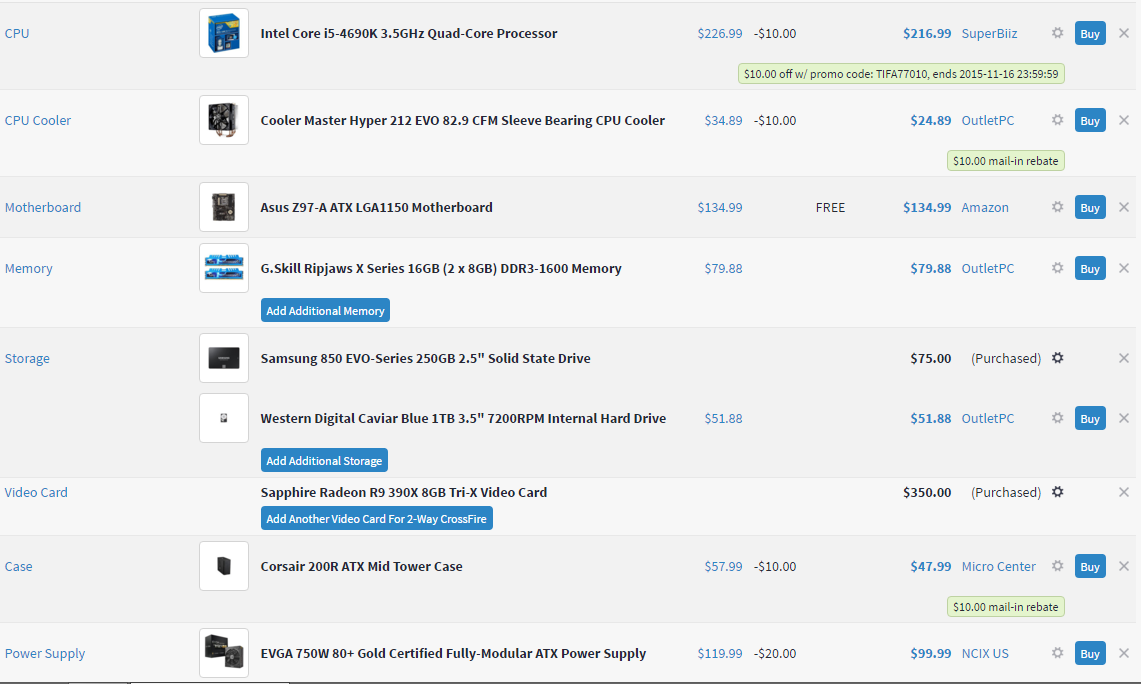1141x684 pixels.
Task: Remove the G.Skill Ripjaws X memory
Action: point(1124,269)
